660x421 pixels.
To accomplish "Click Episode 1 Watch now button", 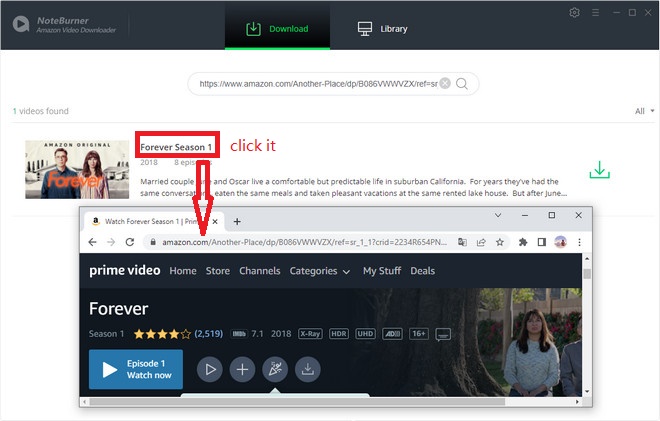I will [136, 369].
